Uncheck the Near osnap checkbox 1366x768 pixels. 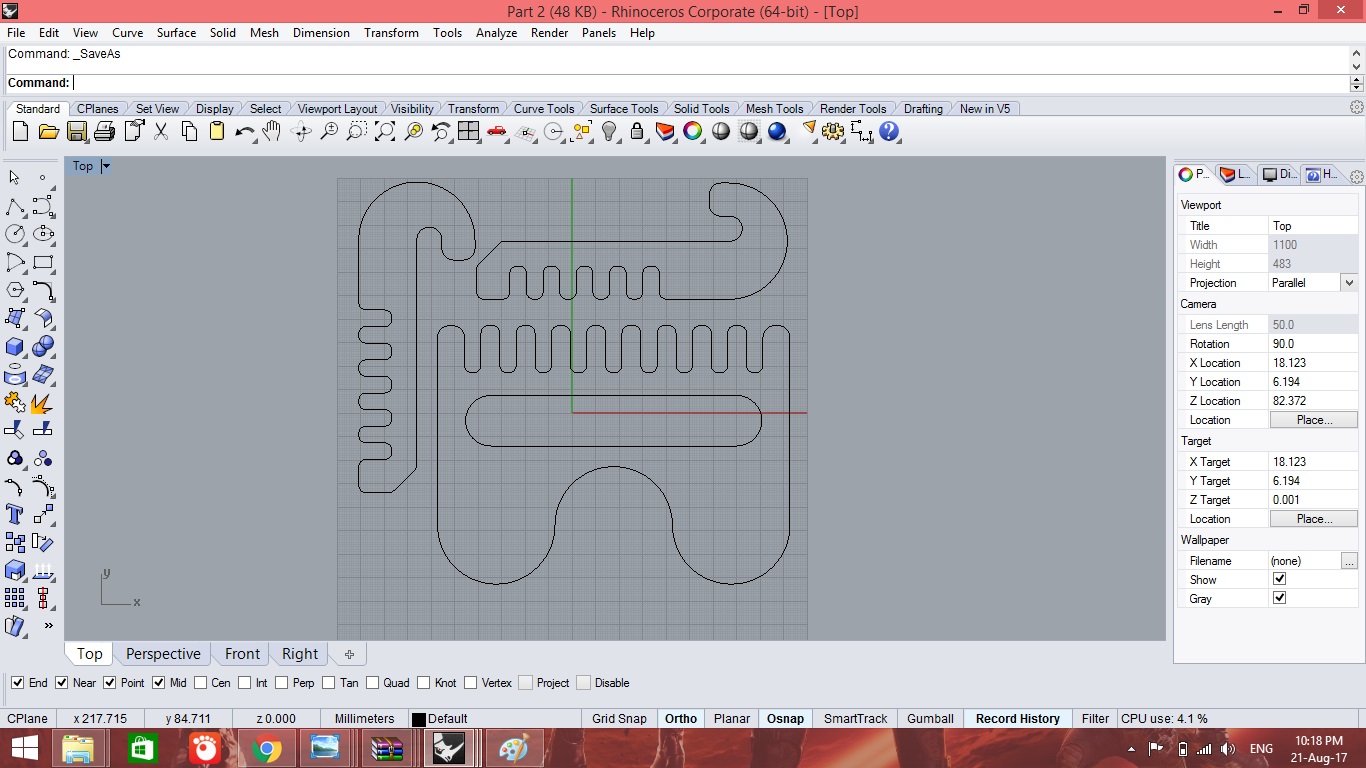click(x=62, y=683)
